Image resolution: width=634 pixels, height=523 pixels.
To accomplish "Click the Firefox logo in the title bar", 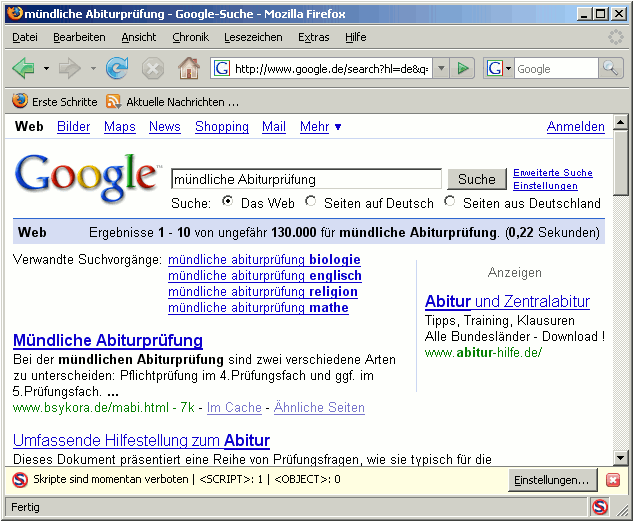I will tap(15, 14).
